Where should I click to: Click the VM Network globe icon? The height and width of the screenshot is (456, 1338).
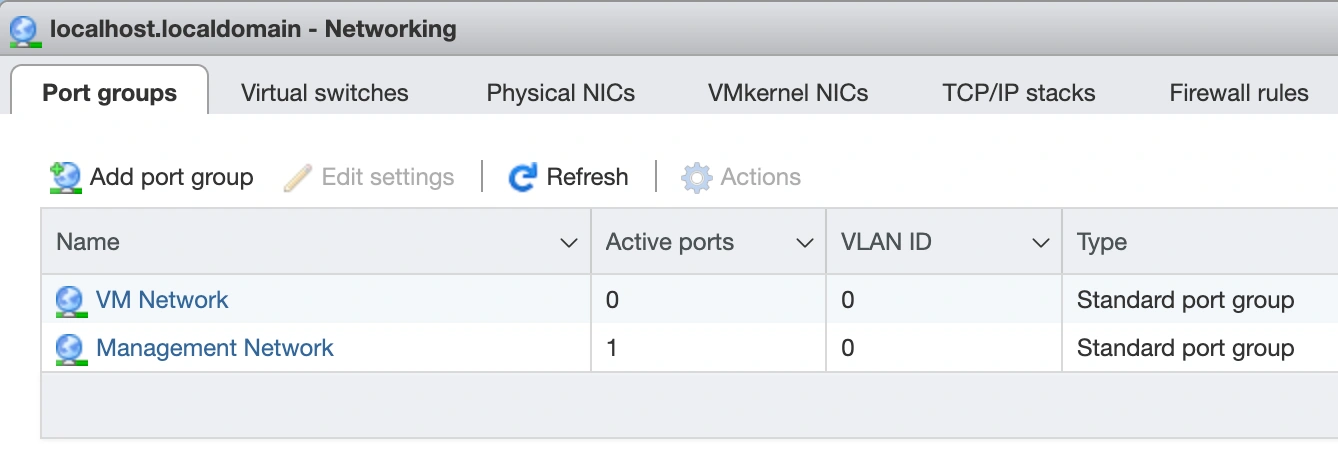pos(69,300)
